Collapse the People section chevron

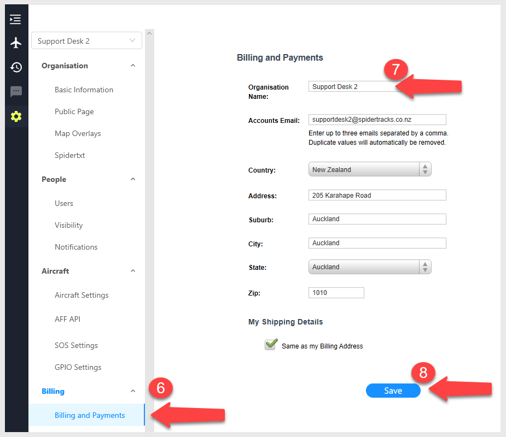[x=133, y=179]
